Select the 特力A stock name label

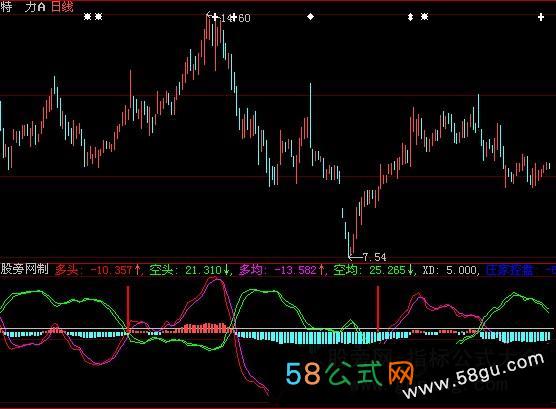(23, 6)
